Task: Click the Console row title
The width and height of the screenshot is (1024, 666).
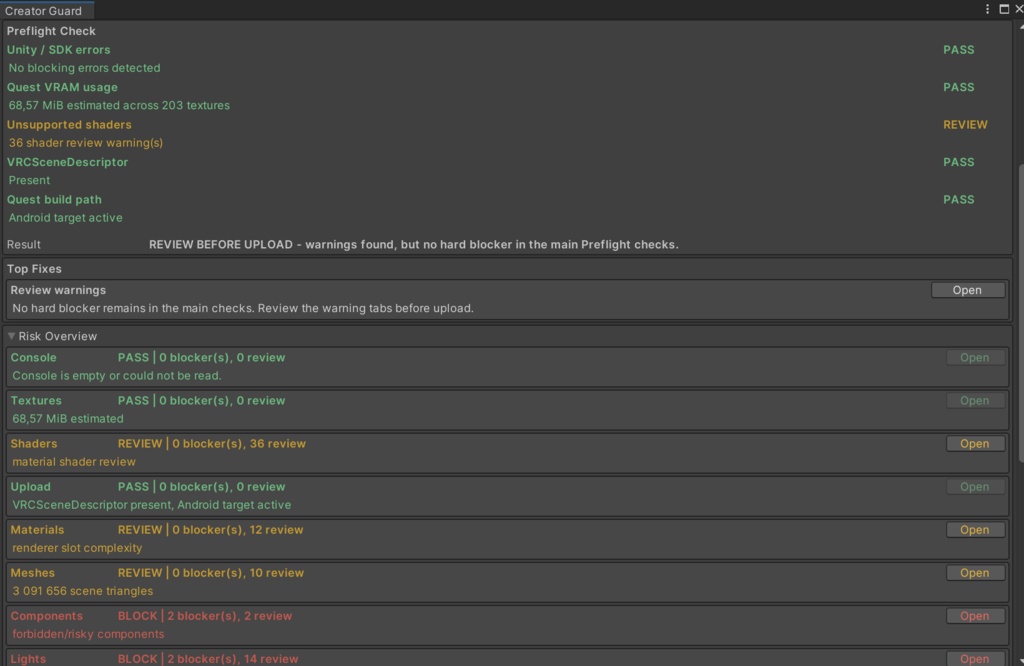Action: (x=33, y=357)
